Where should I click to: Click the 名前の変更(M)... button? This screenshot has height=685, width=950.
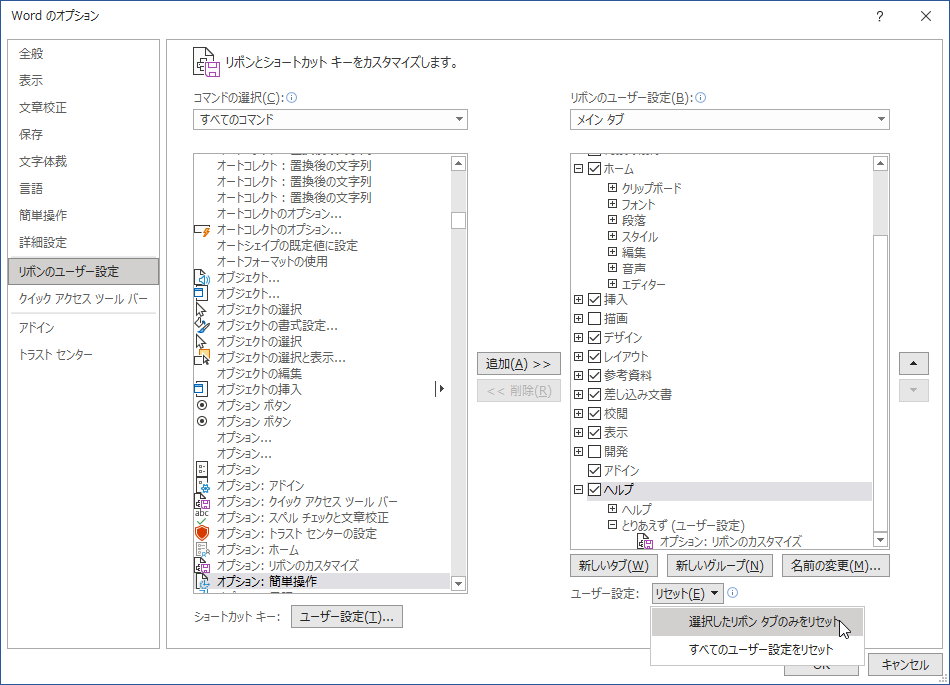click(x=835, y=566)
